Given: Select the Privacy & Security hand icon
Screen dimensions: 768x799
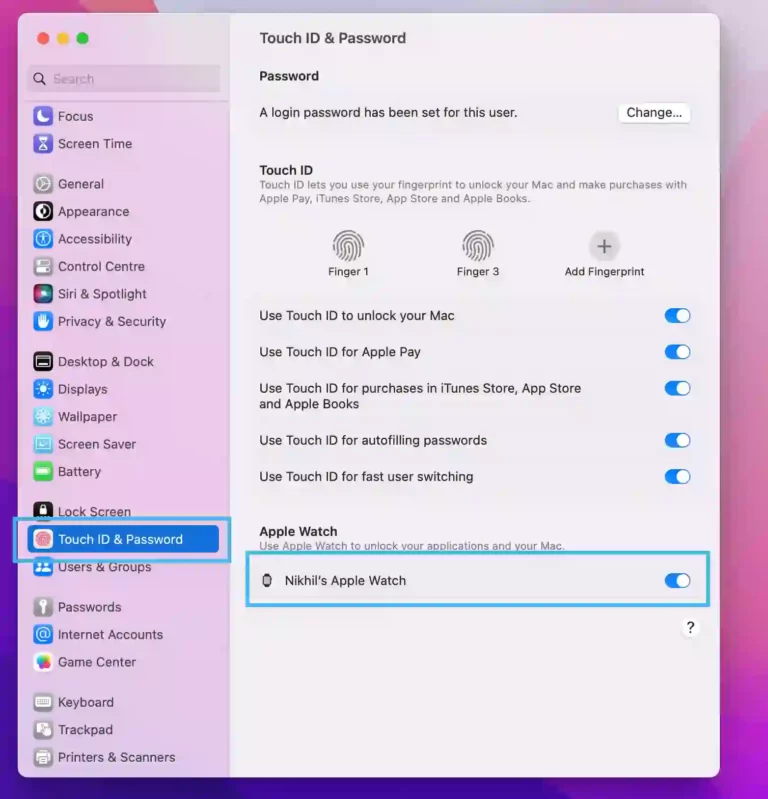Looking at the screenshot, I should [x=43, y=322].
